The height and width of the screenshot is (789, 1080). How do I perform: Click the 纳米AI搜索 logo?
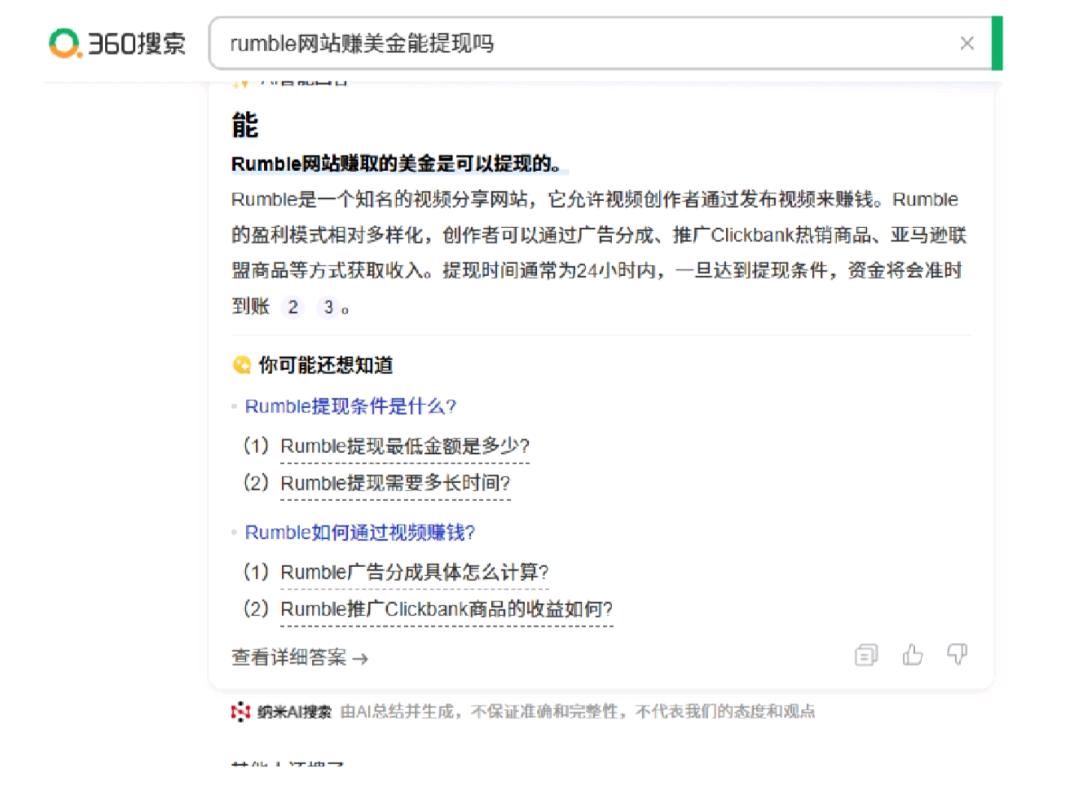281,712
